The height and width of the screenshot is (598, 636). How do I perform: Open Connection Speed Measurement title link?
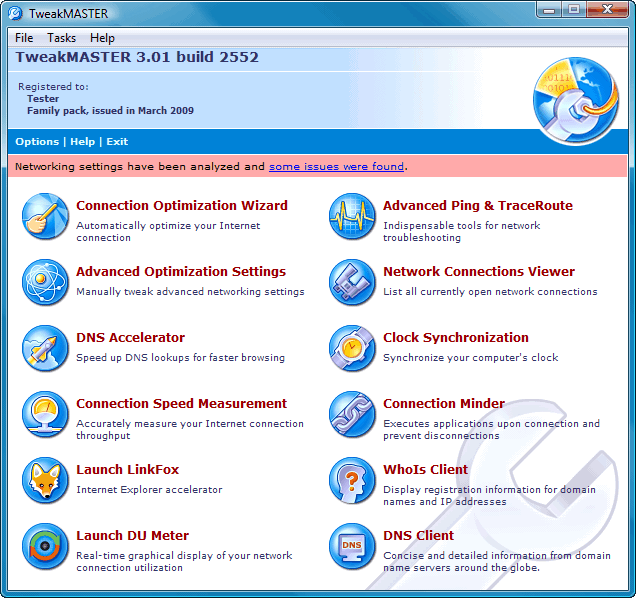point(181,404)
